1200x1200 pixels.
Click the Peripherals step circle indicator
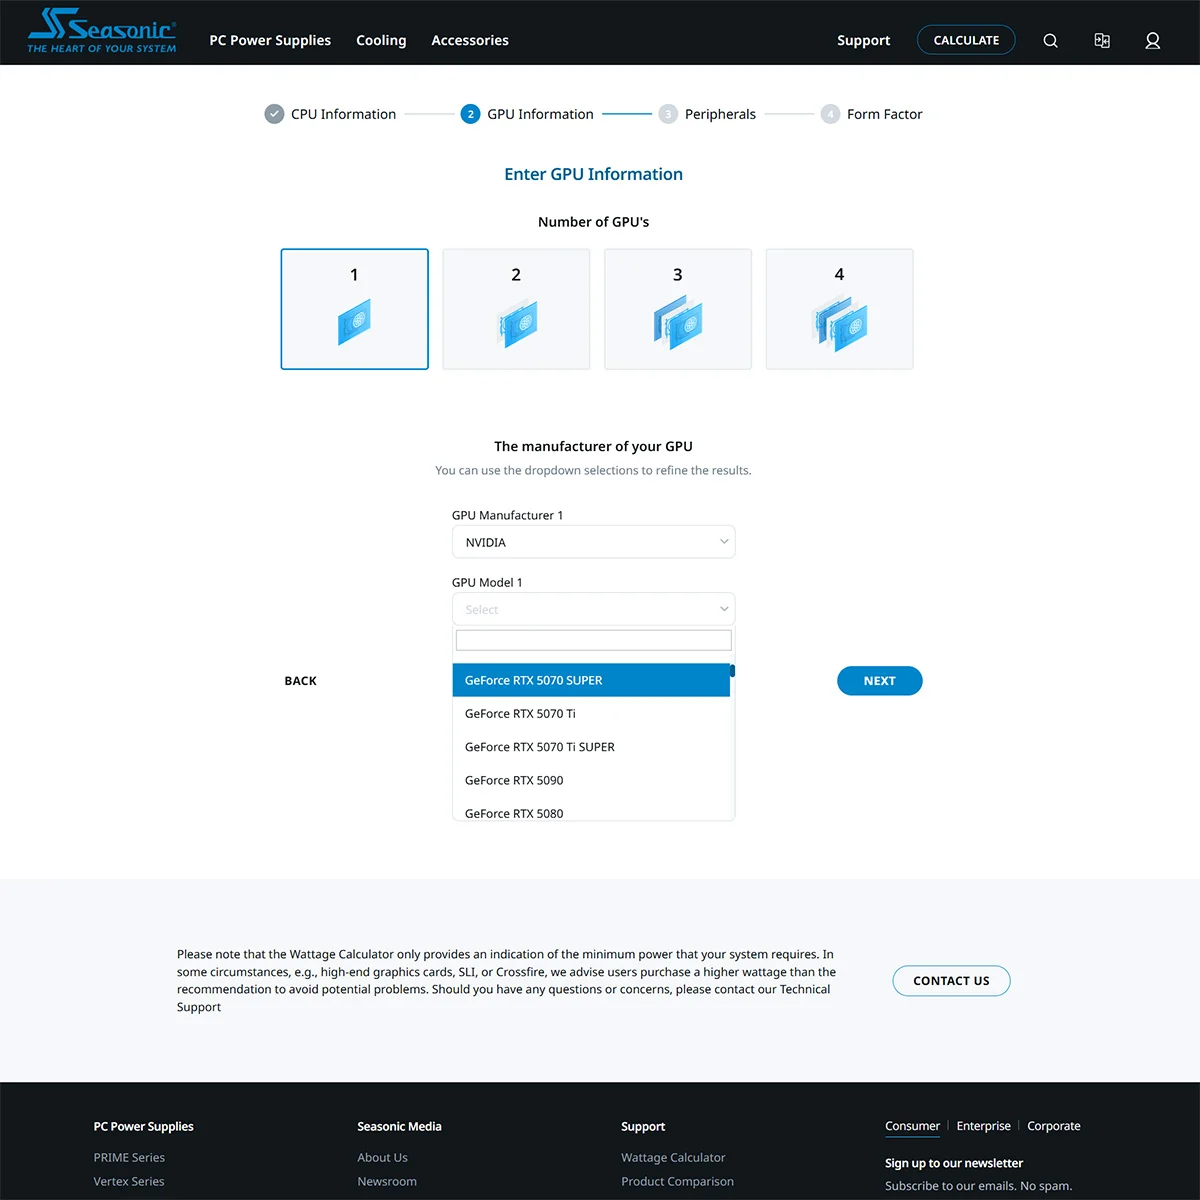668,113
